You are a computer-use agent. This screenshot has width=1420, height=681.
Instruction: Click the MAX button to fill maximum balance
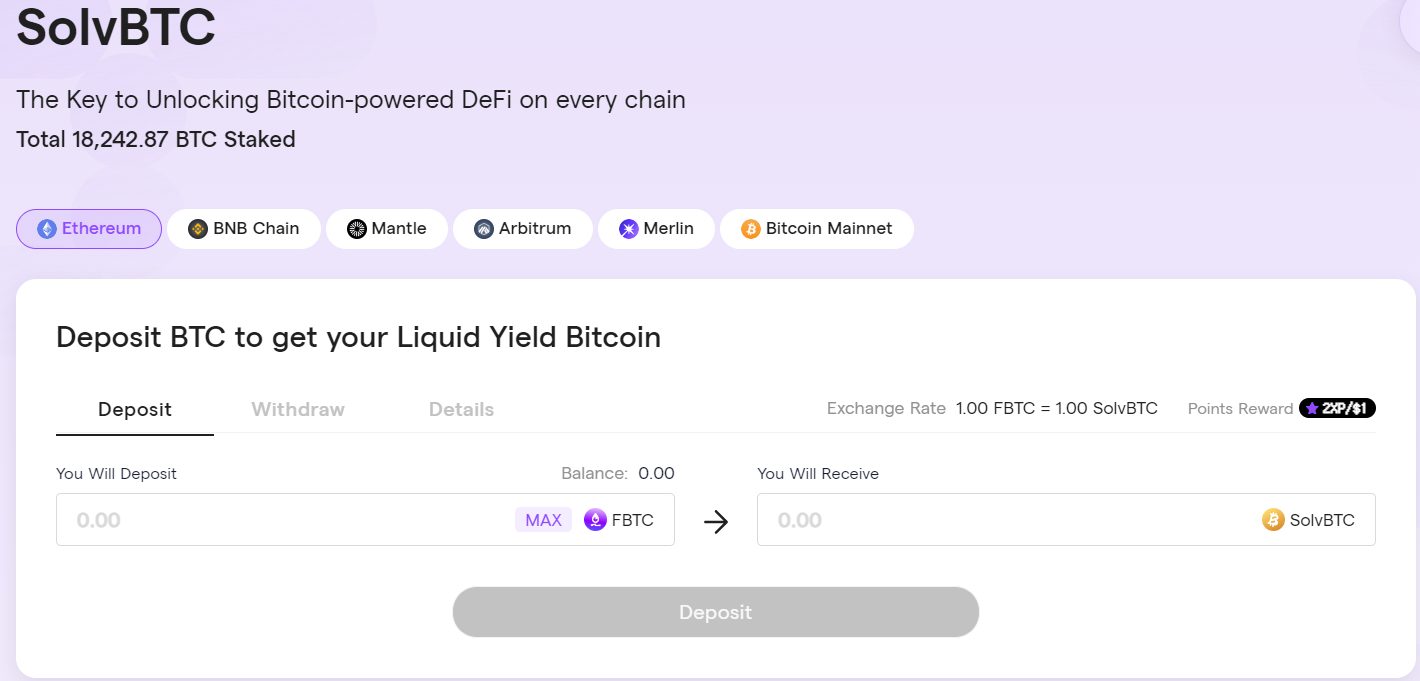[x=543, y=520]
